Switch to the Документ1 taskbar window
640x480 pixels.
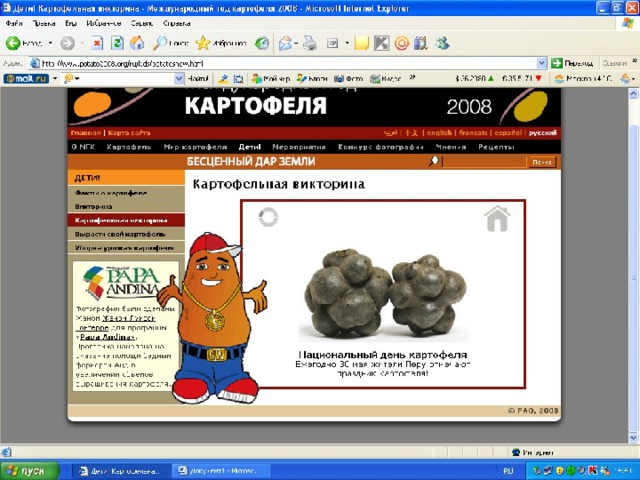(221, 471)
